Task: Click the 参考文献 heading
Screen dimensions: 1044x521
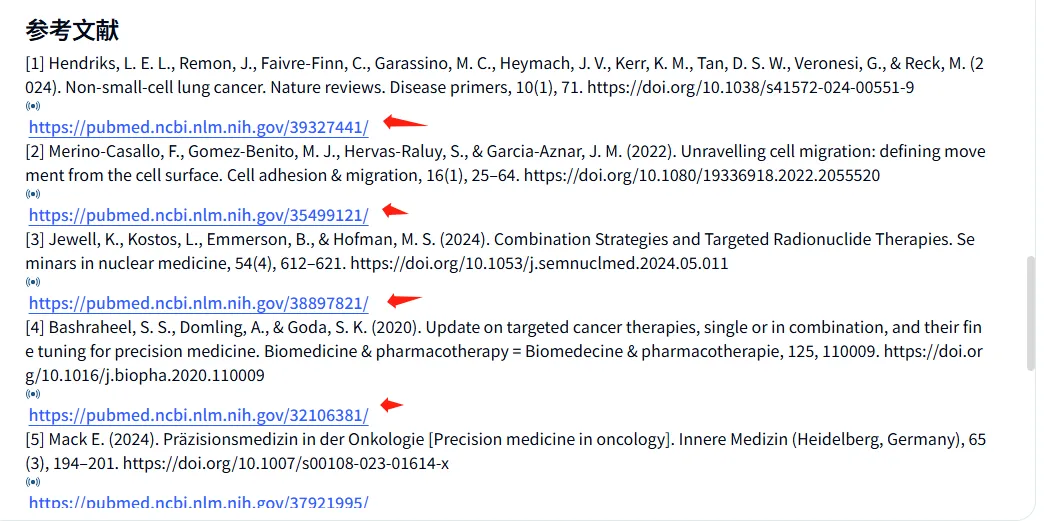Action: (x=72, y=30)
